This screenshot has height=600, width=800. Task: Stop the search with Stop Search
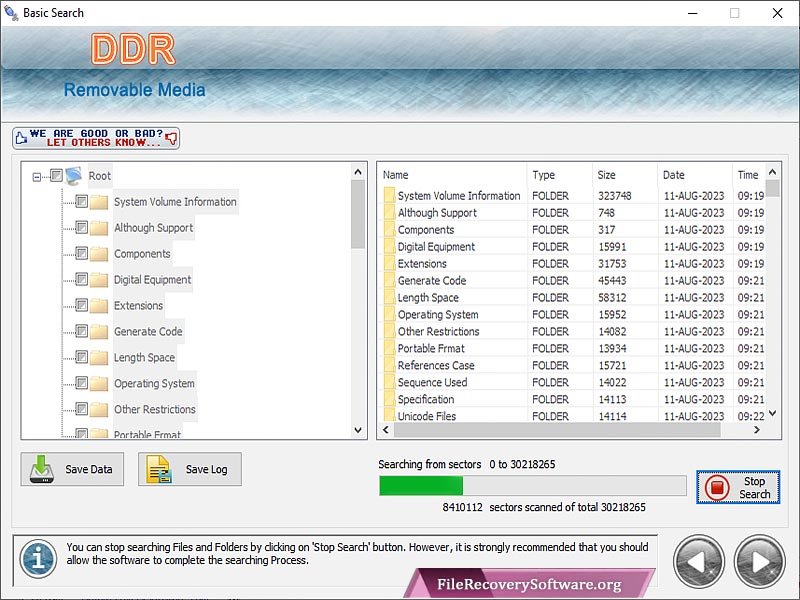738,487
